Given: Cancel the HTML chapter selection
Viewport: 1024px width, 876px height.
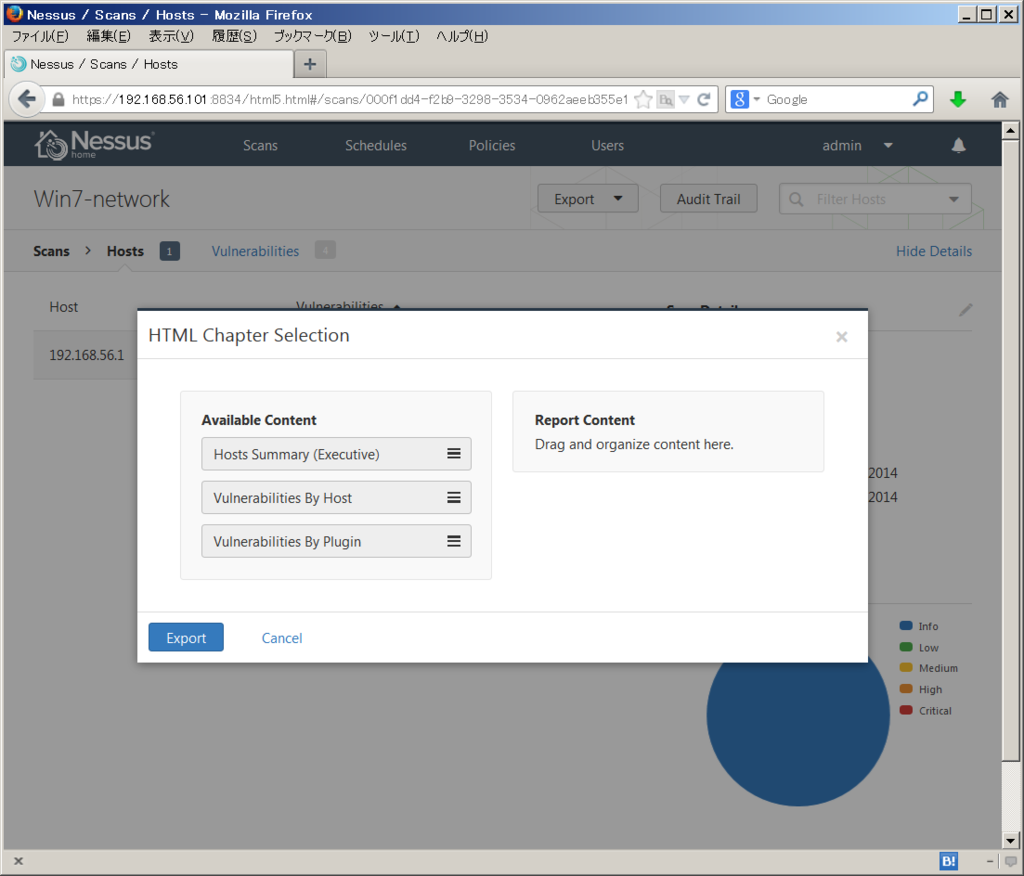Looking at the screenshot, I should tap(282, 638).
